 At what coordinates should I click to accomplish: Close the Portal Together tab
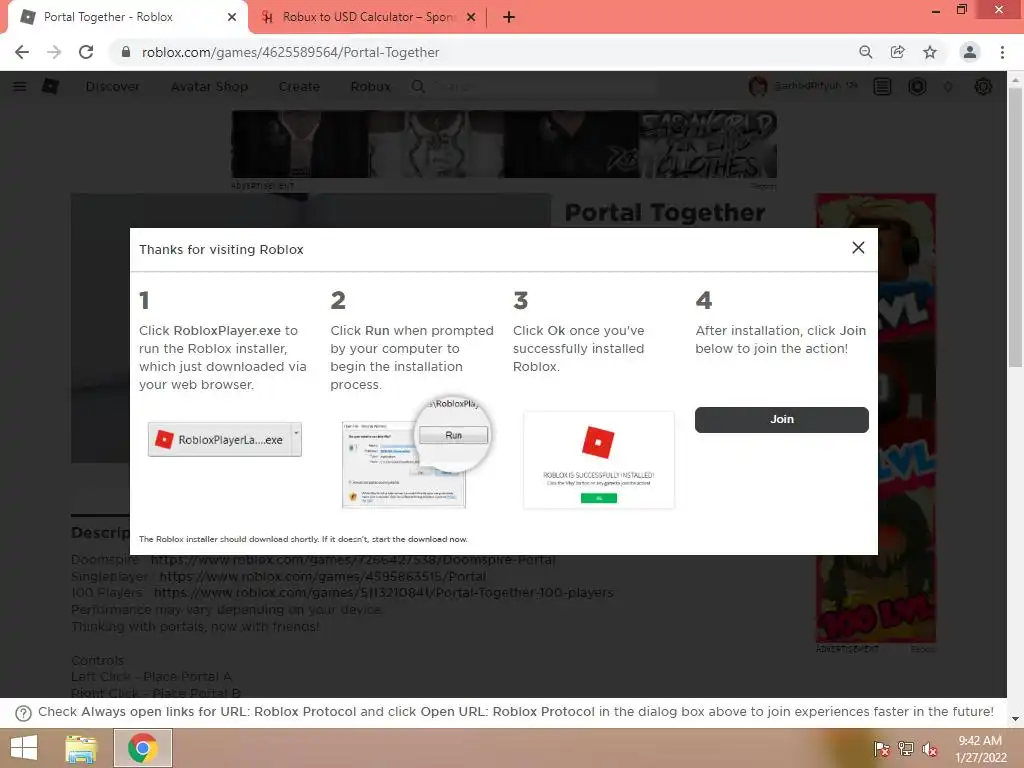232,17
